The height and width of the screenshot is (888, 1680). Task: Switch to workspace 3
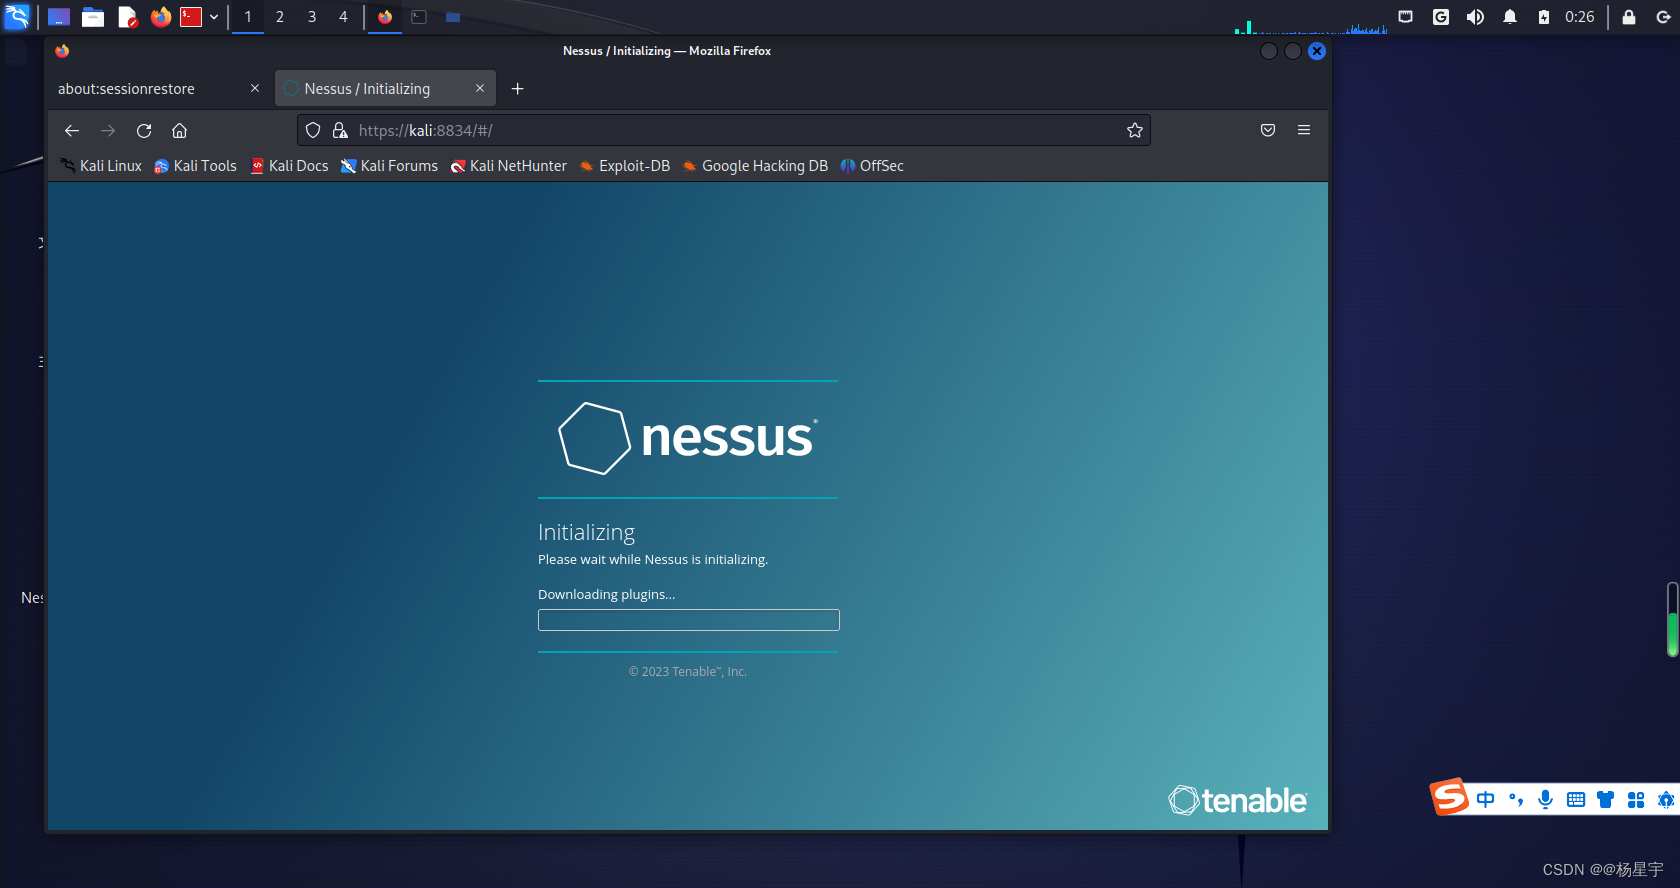coord(312,17)
